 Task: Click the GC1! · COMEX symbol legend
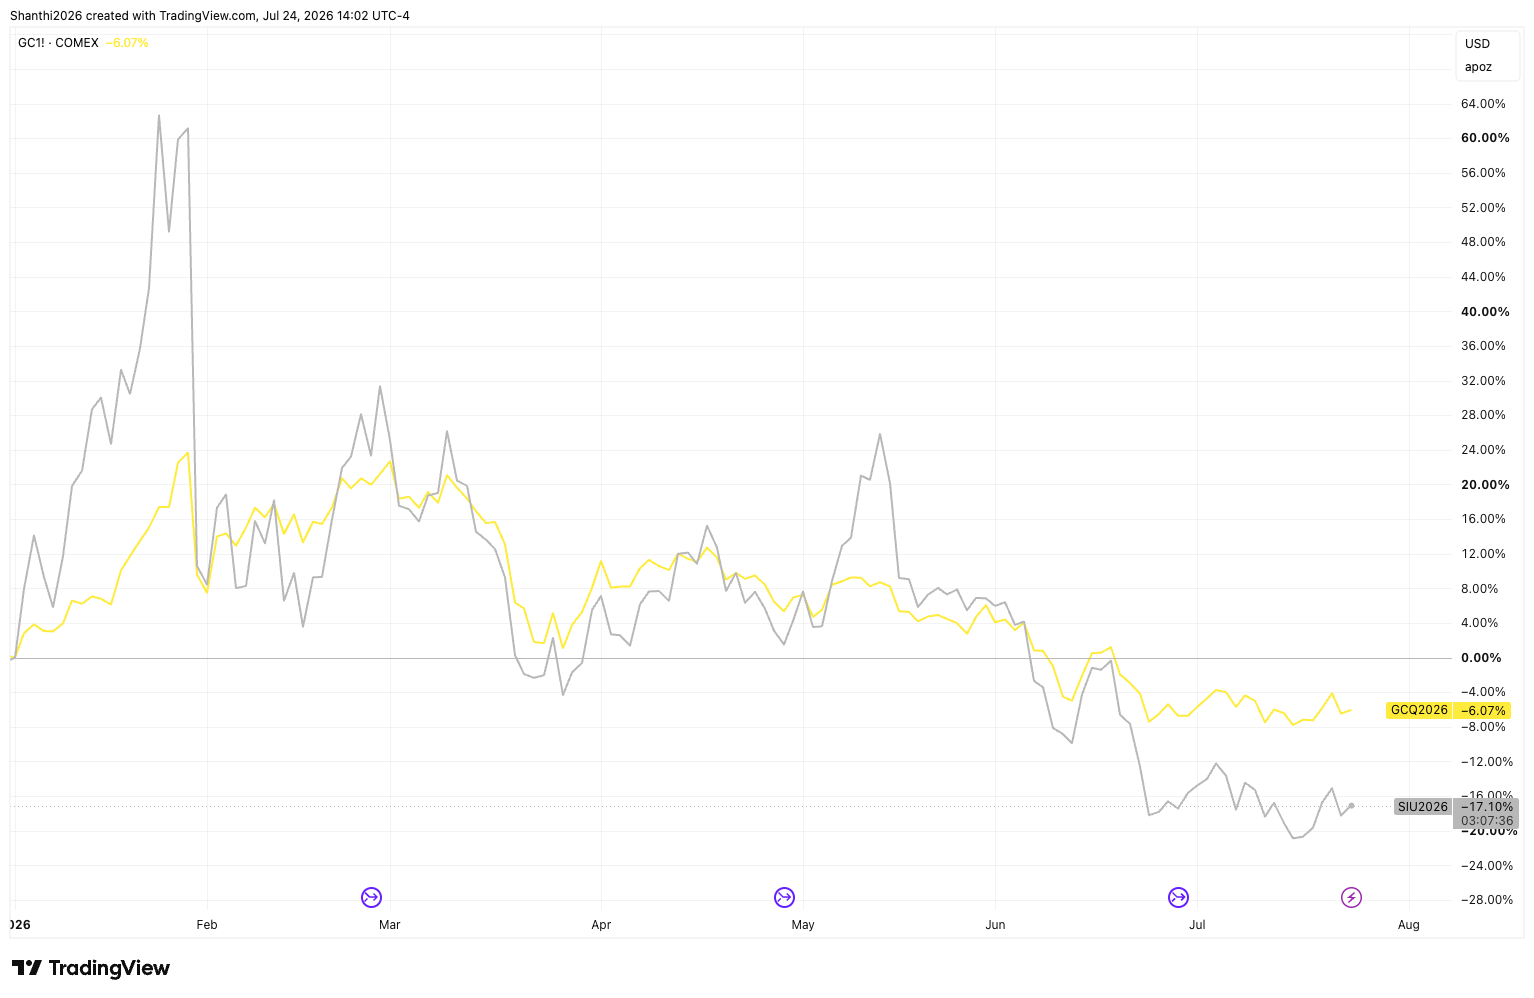58,43
